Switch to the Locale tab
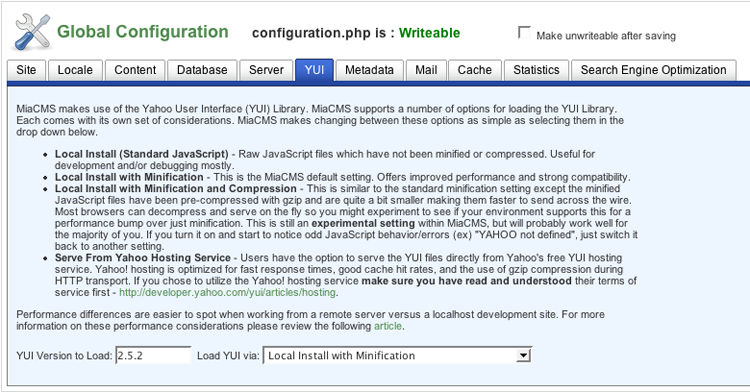This screenshot has width=750, height=392. (x=75, y=70)
